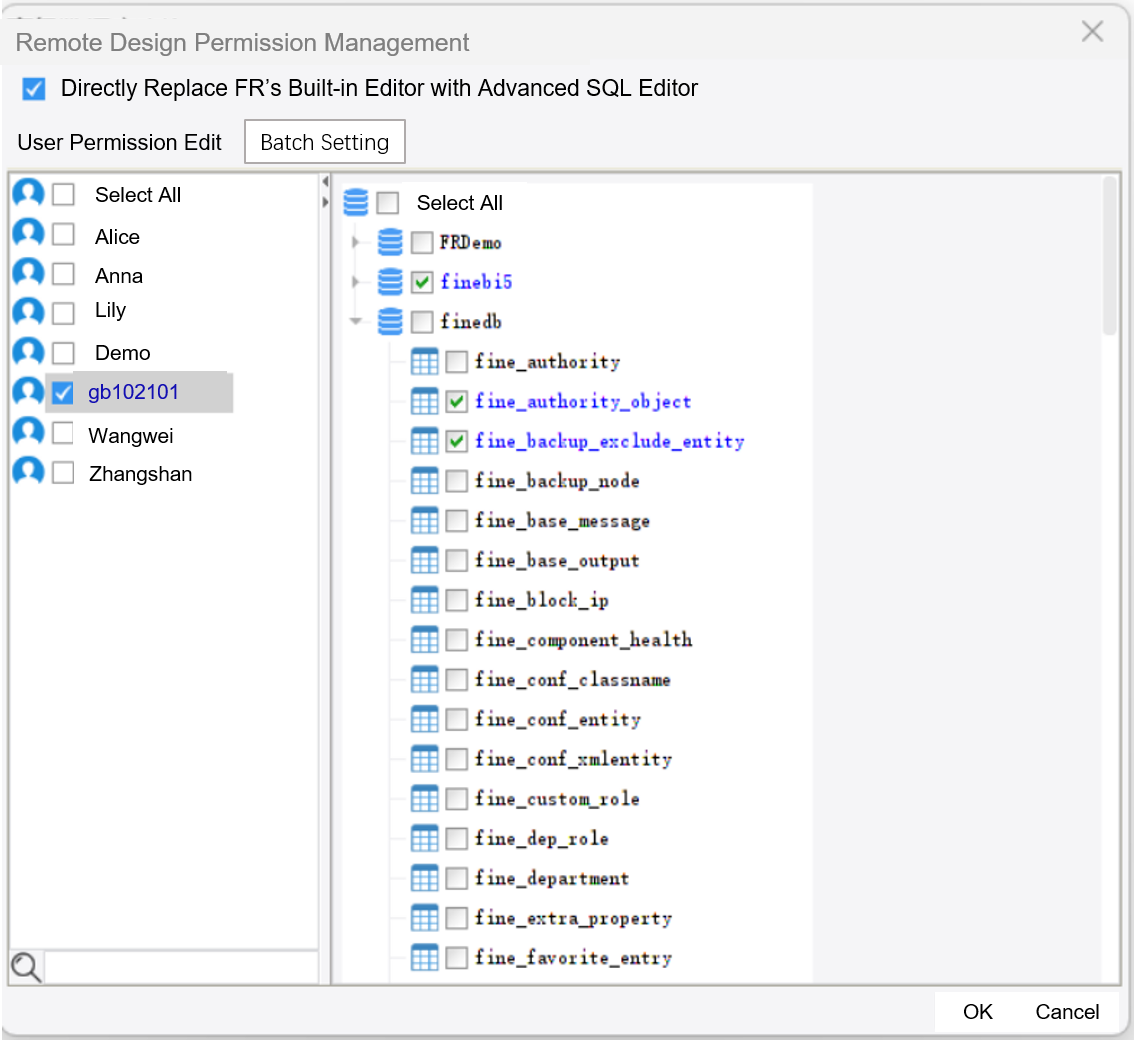Select the fine_conf_xmlentity table row

pyautogui.click(x=573, y=759)
